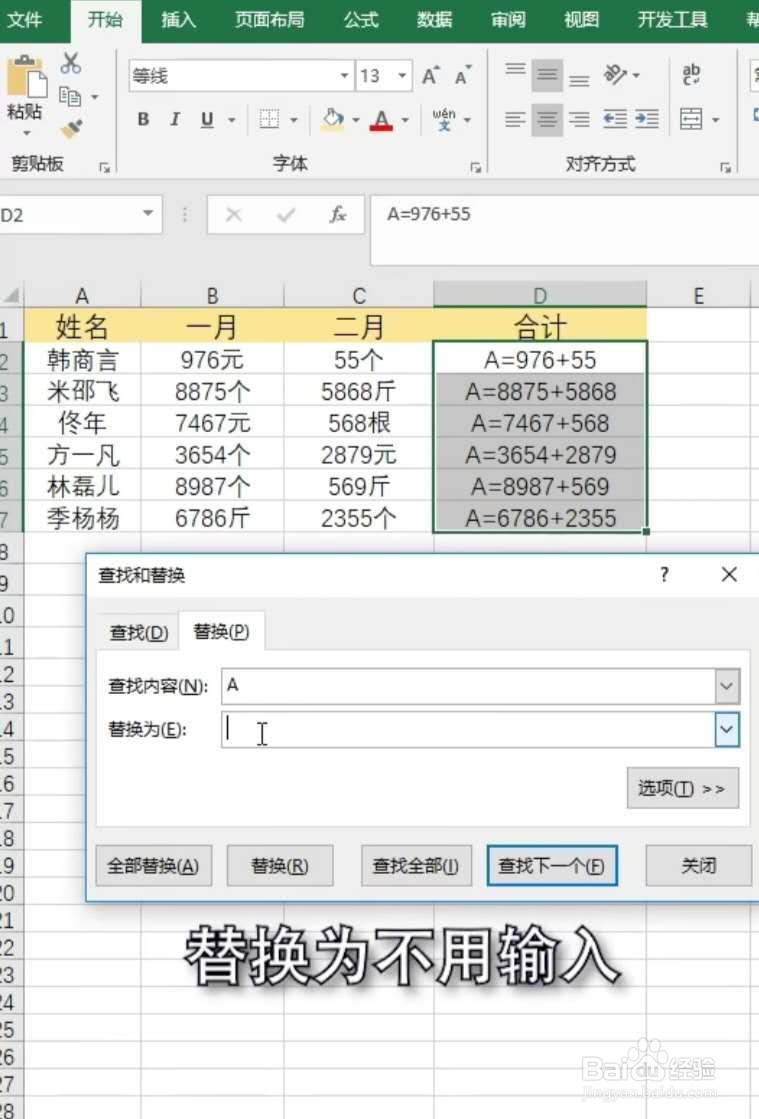Image resolution: width=759 pixels, height=1119 pixels.
Task: Open the Font Color dropdown arrow
Action: click(x=405, y=120)
